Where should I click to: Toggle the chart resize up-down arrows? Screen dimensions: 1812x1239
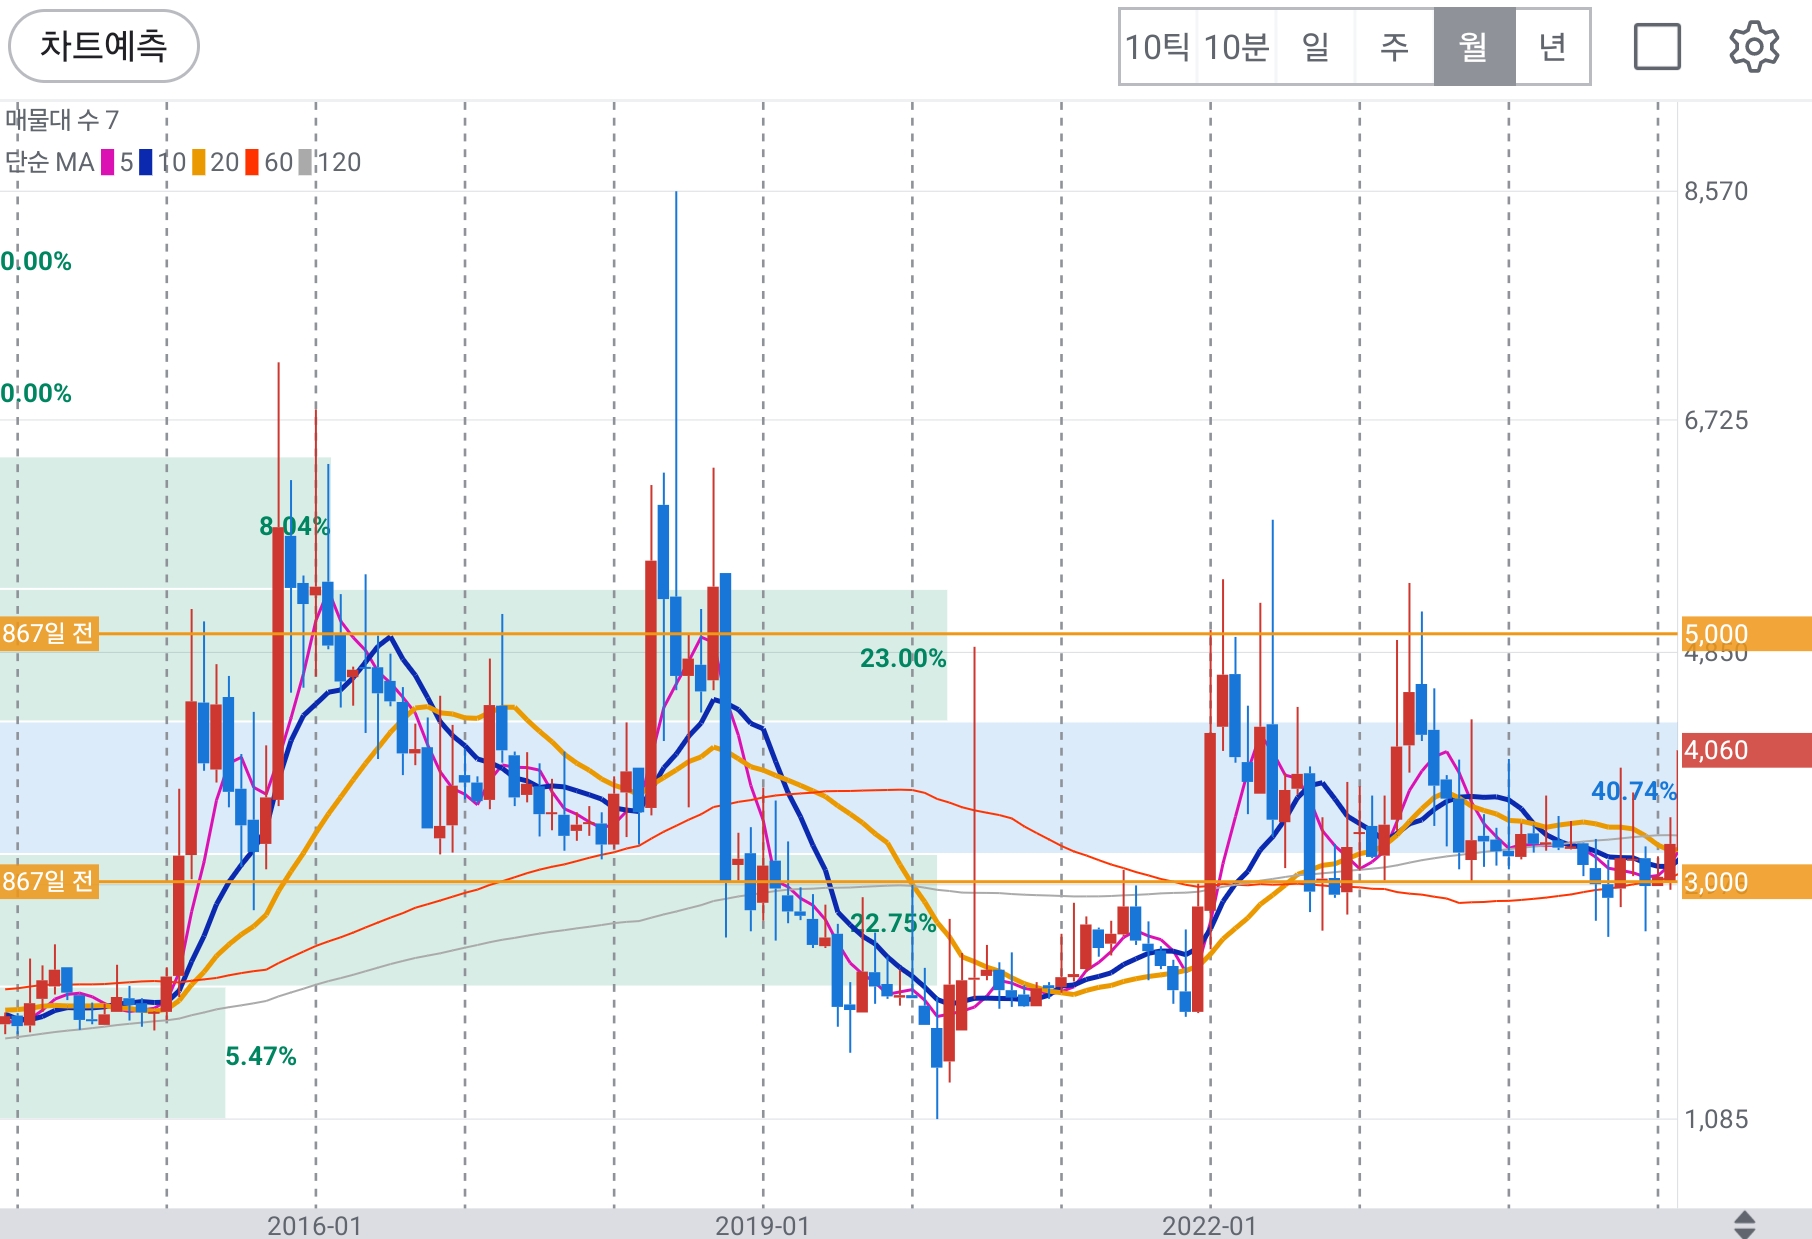point(1744,1224)
